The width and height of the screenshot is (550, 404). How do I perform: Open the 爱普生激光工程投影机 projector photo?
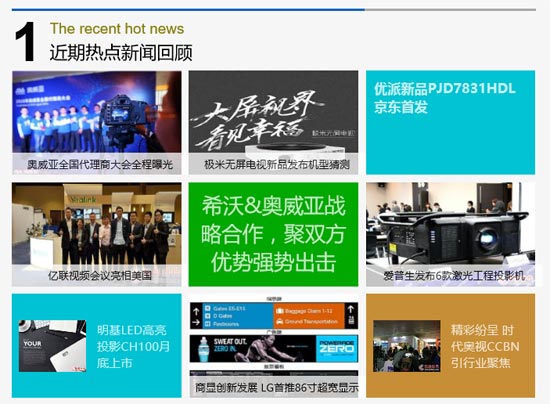[451, 223]
